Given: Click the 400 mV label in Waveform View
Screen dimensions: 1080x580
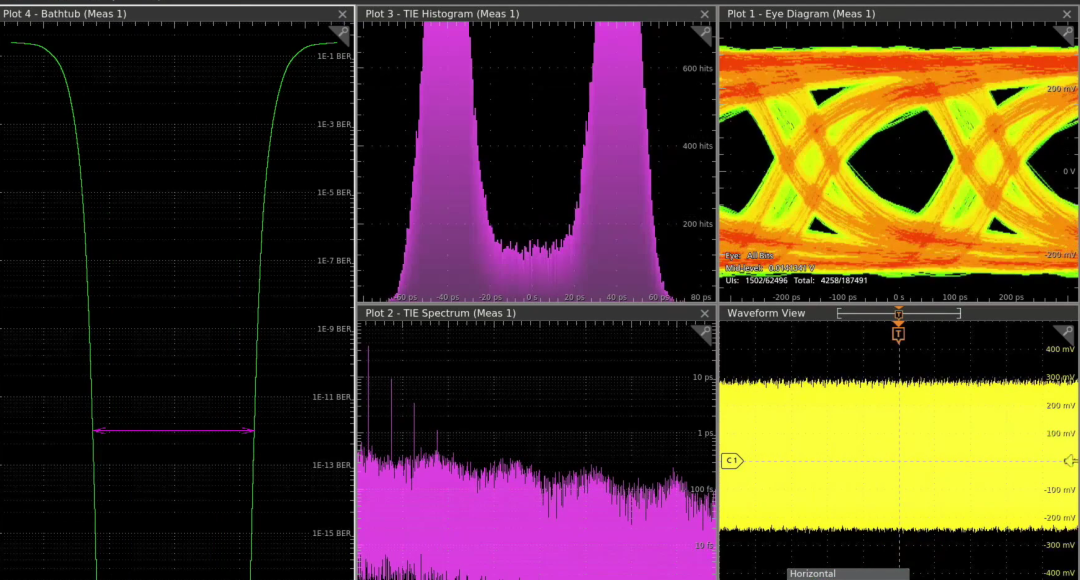Looking at the screenshot, I should tap(1060, 350).
